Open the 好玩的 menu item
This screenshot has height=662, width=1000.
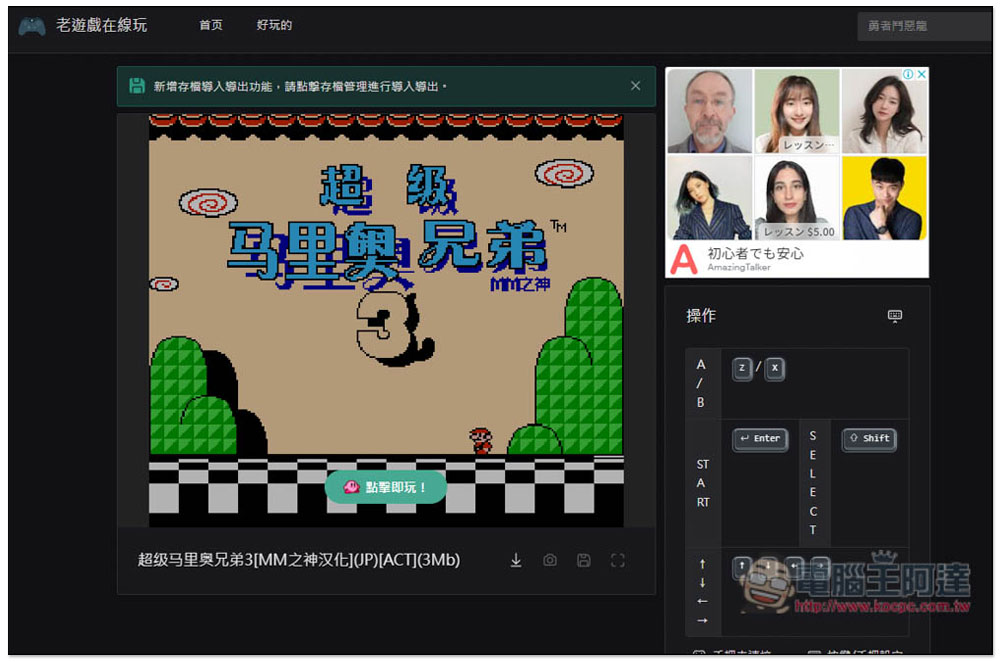click(274, 25)
